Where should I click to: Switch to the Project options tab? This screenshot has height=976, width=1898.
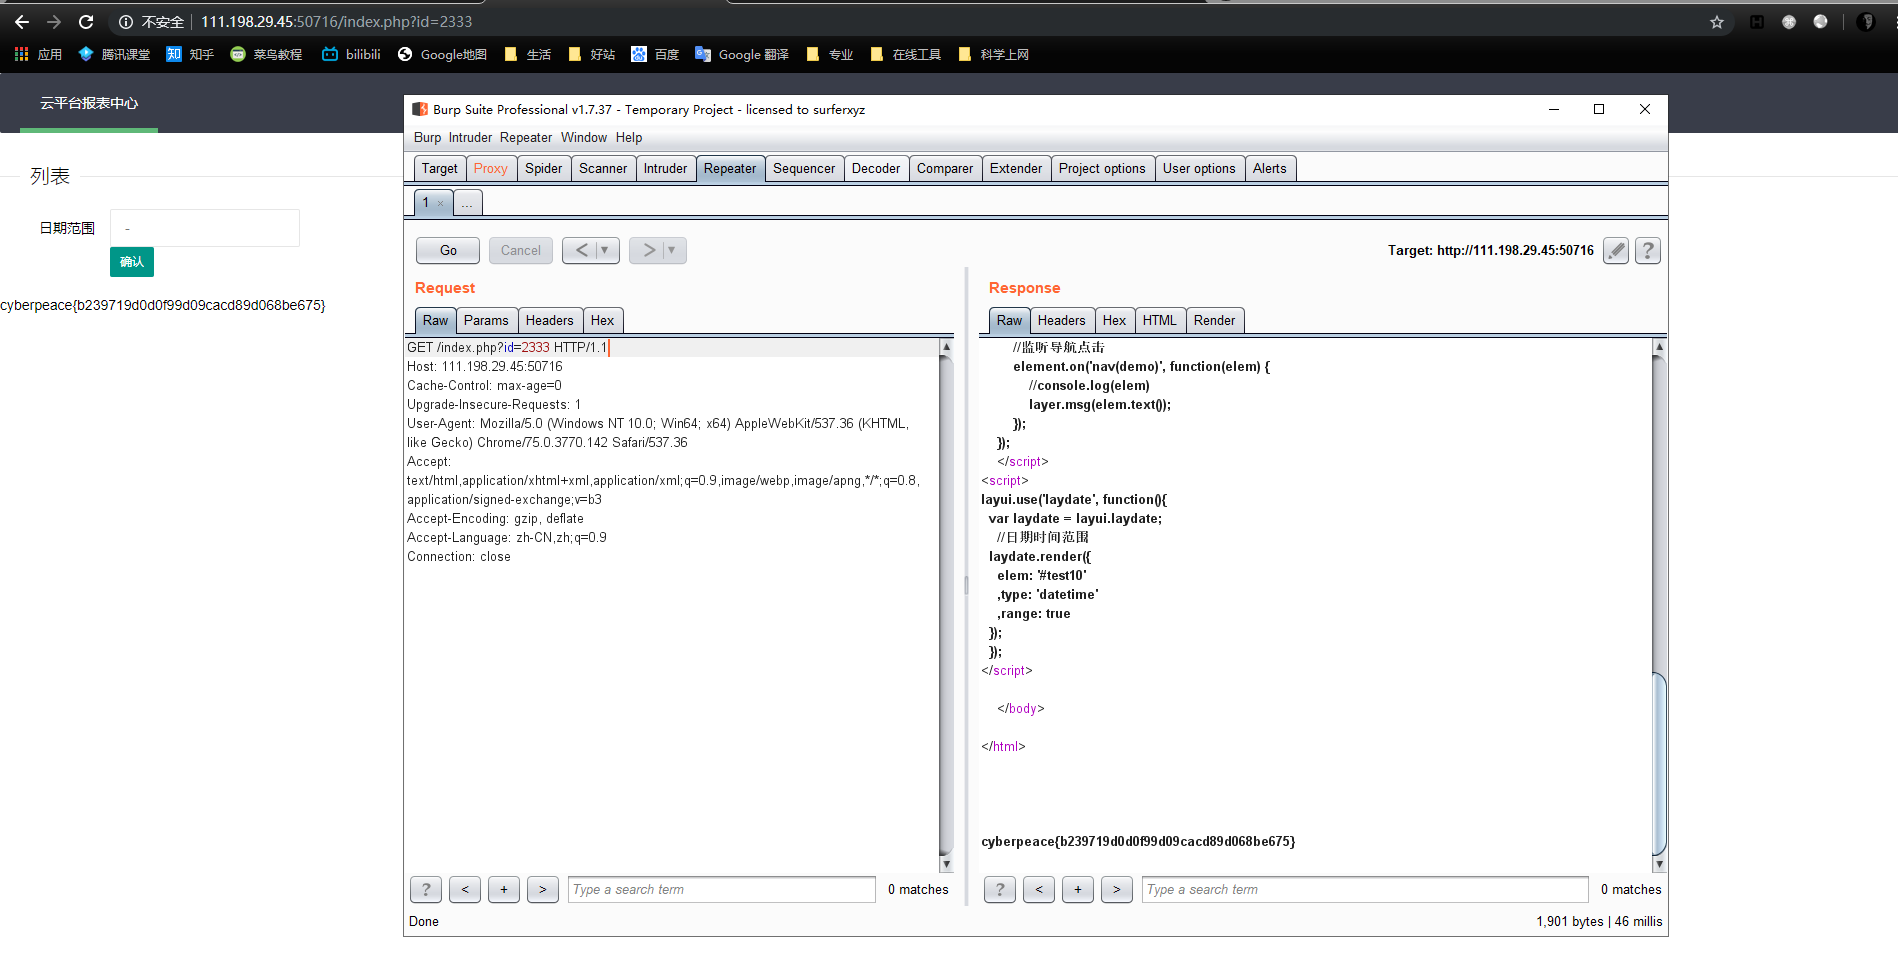[x=1102, y=169]
